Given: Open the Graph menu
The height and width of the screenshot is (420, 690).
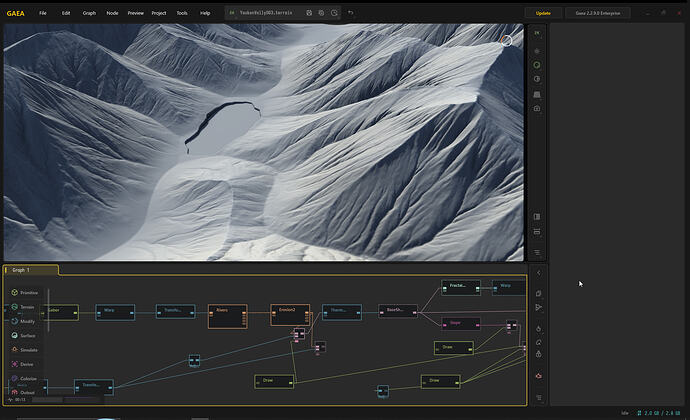Looking at the screenshot, I should 89,13.
